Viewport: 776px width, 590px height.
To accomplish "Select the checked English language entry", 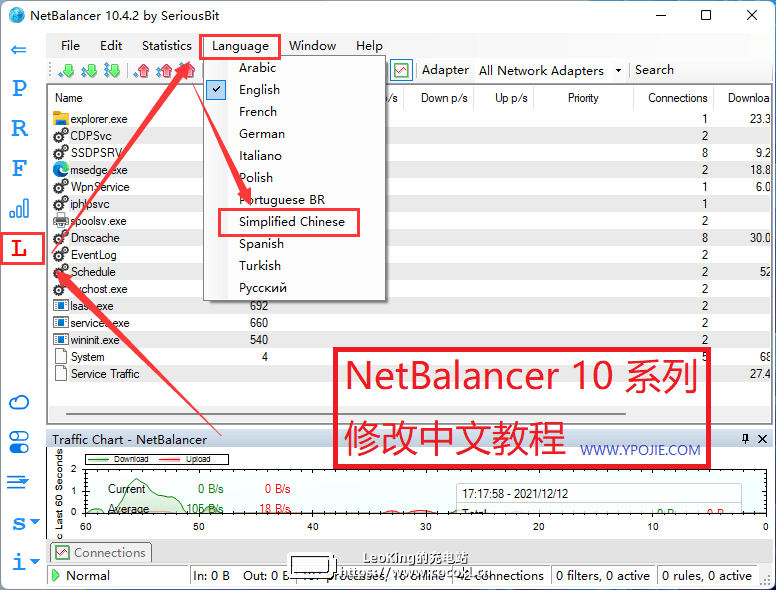I will 294,90.
